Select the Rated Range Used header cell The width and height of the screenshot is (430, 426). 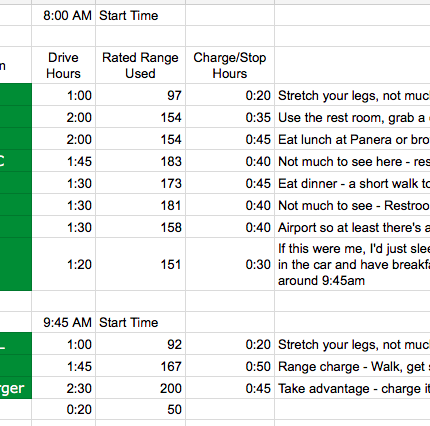(140, 65)
